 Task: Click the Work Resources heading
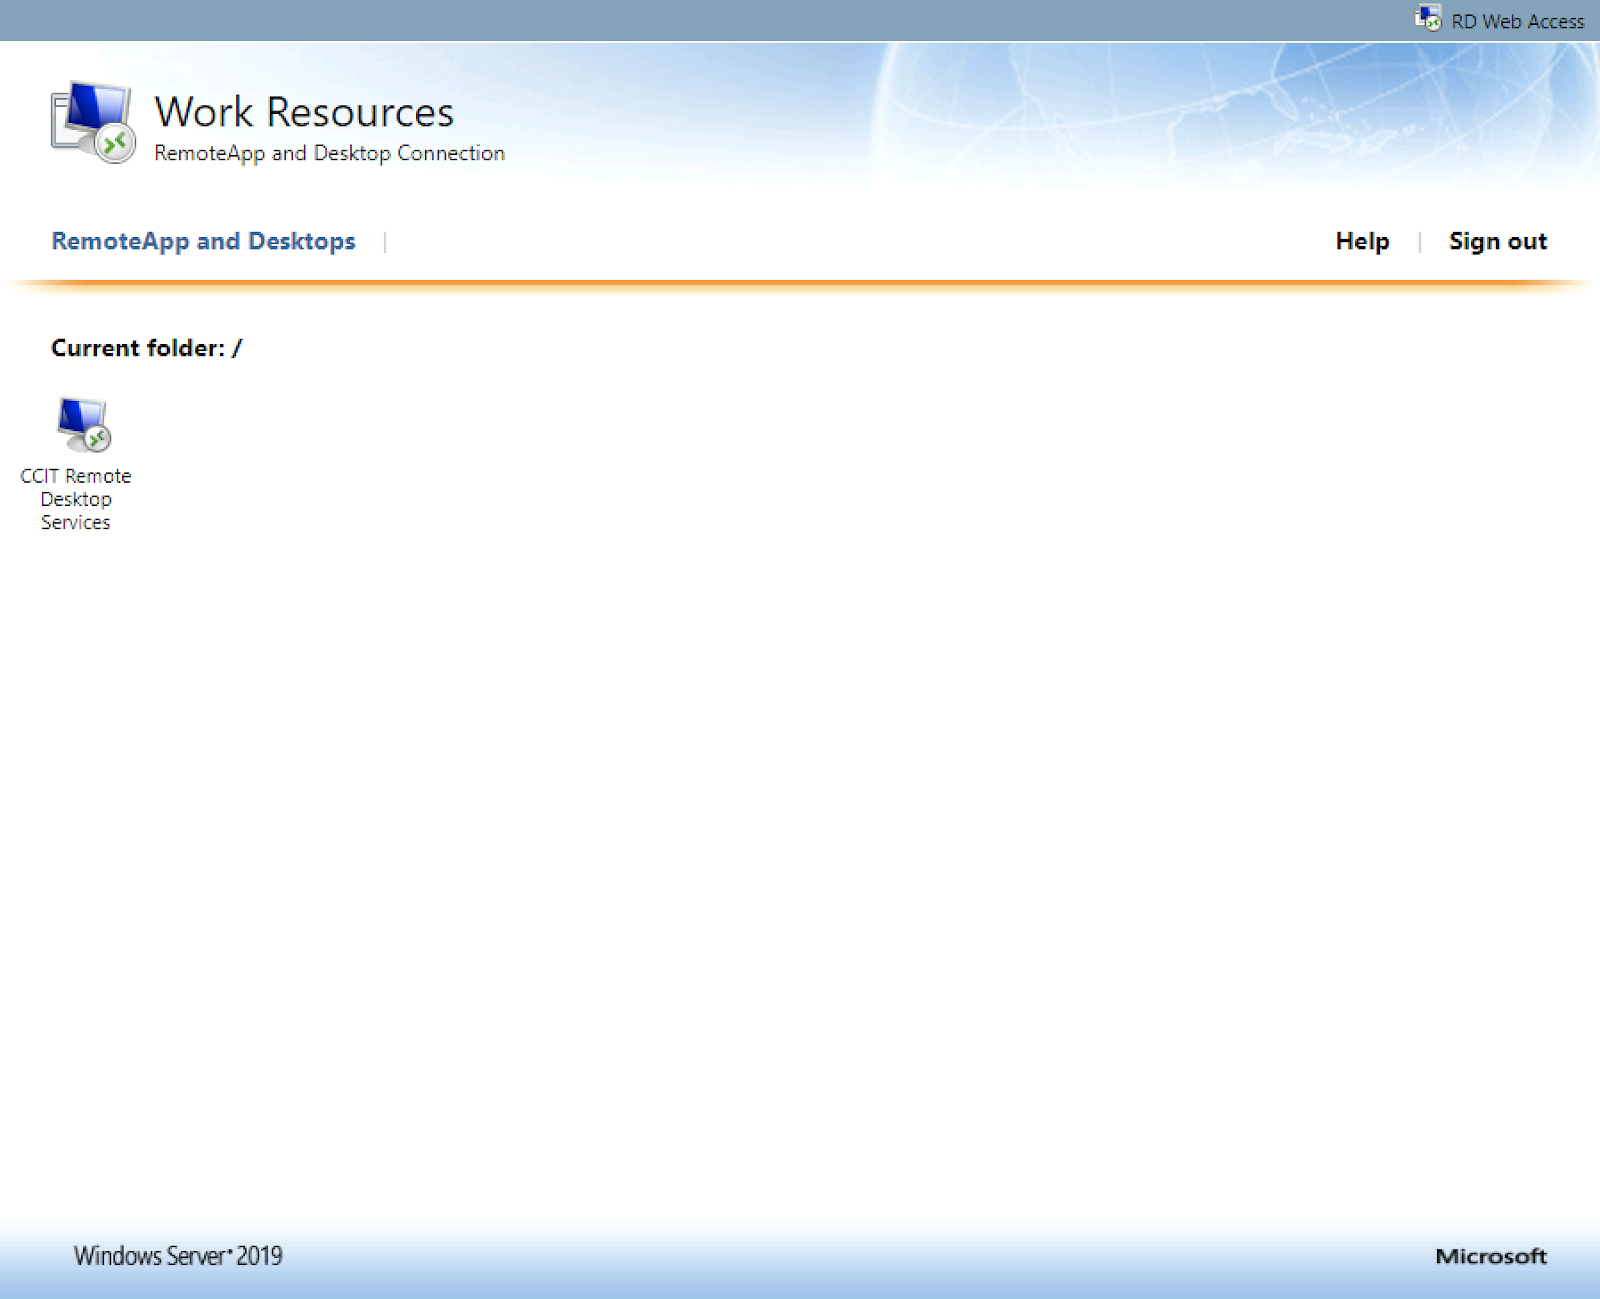tap(304, 112)
